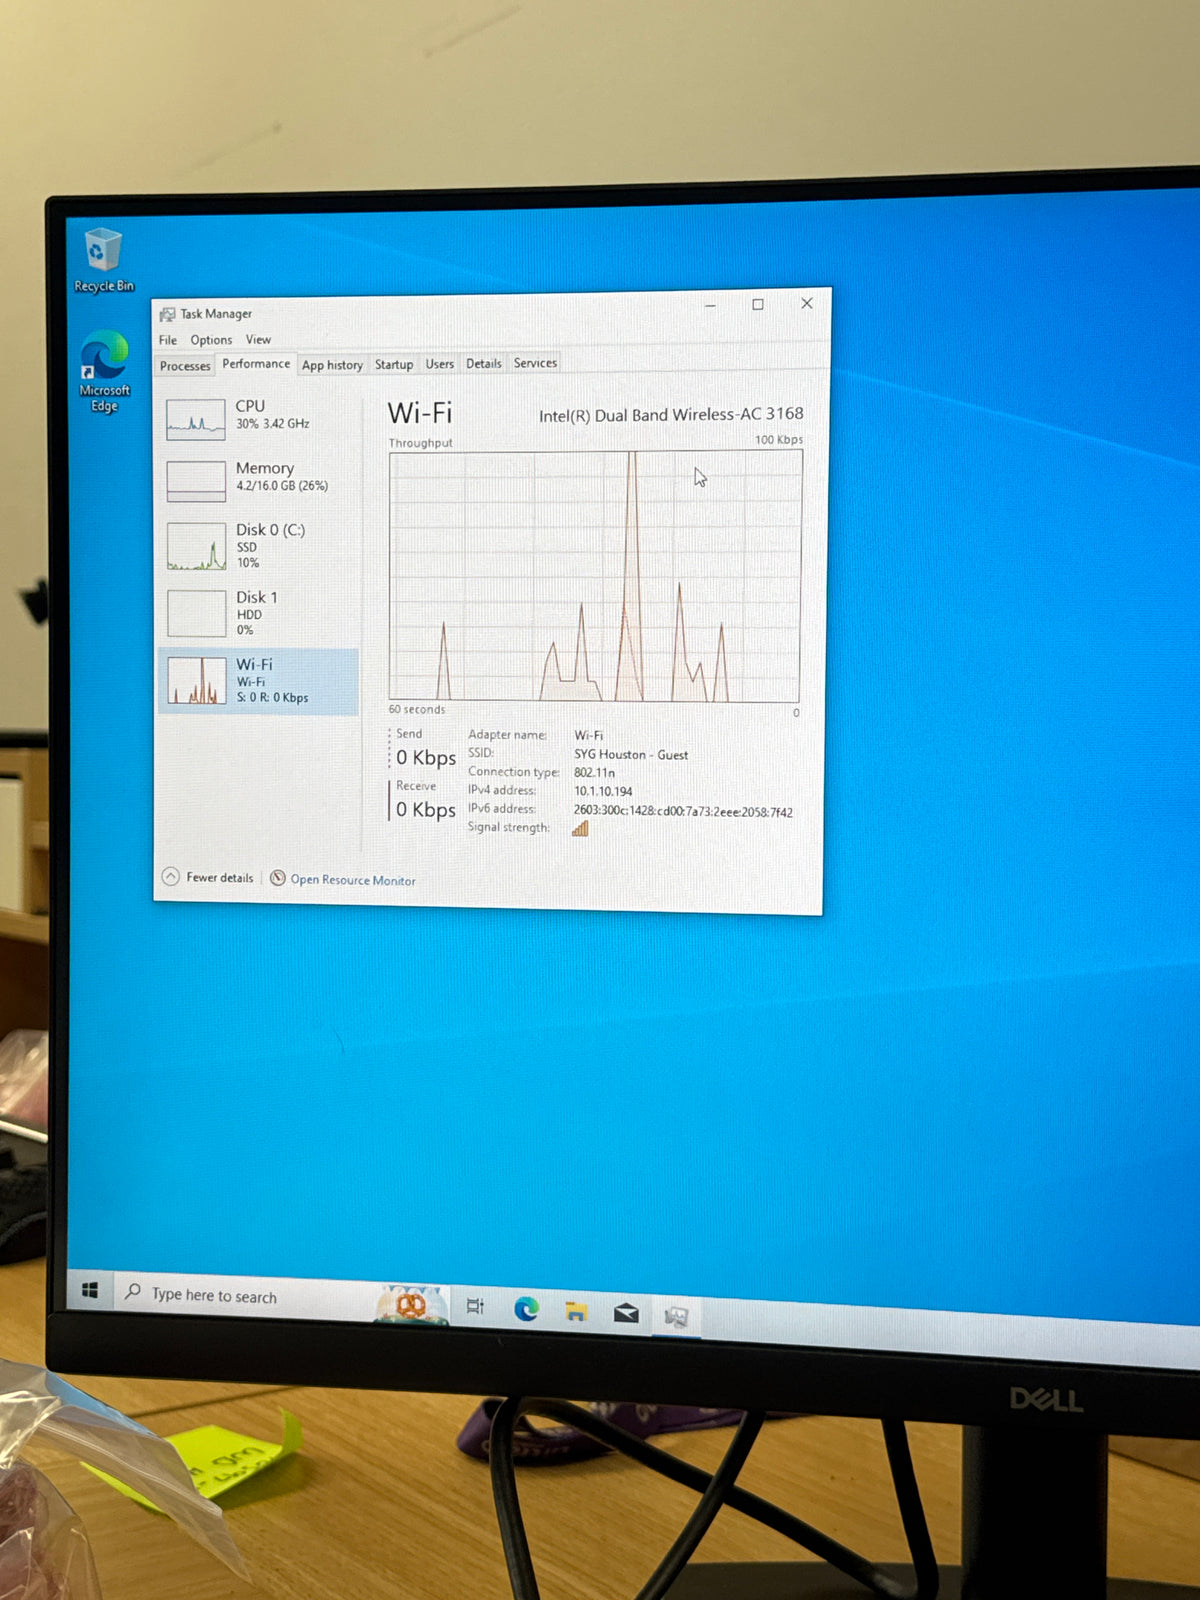The image size is (1200, 1600).
Task: Open the Details tab
Action: (484, 363)
